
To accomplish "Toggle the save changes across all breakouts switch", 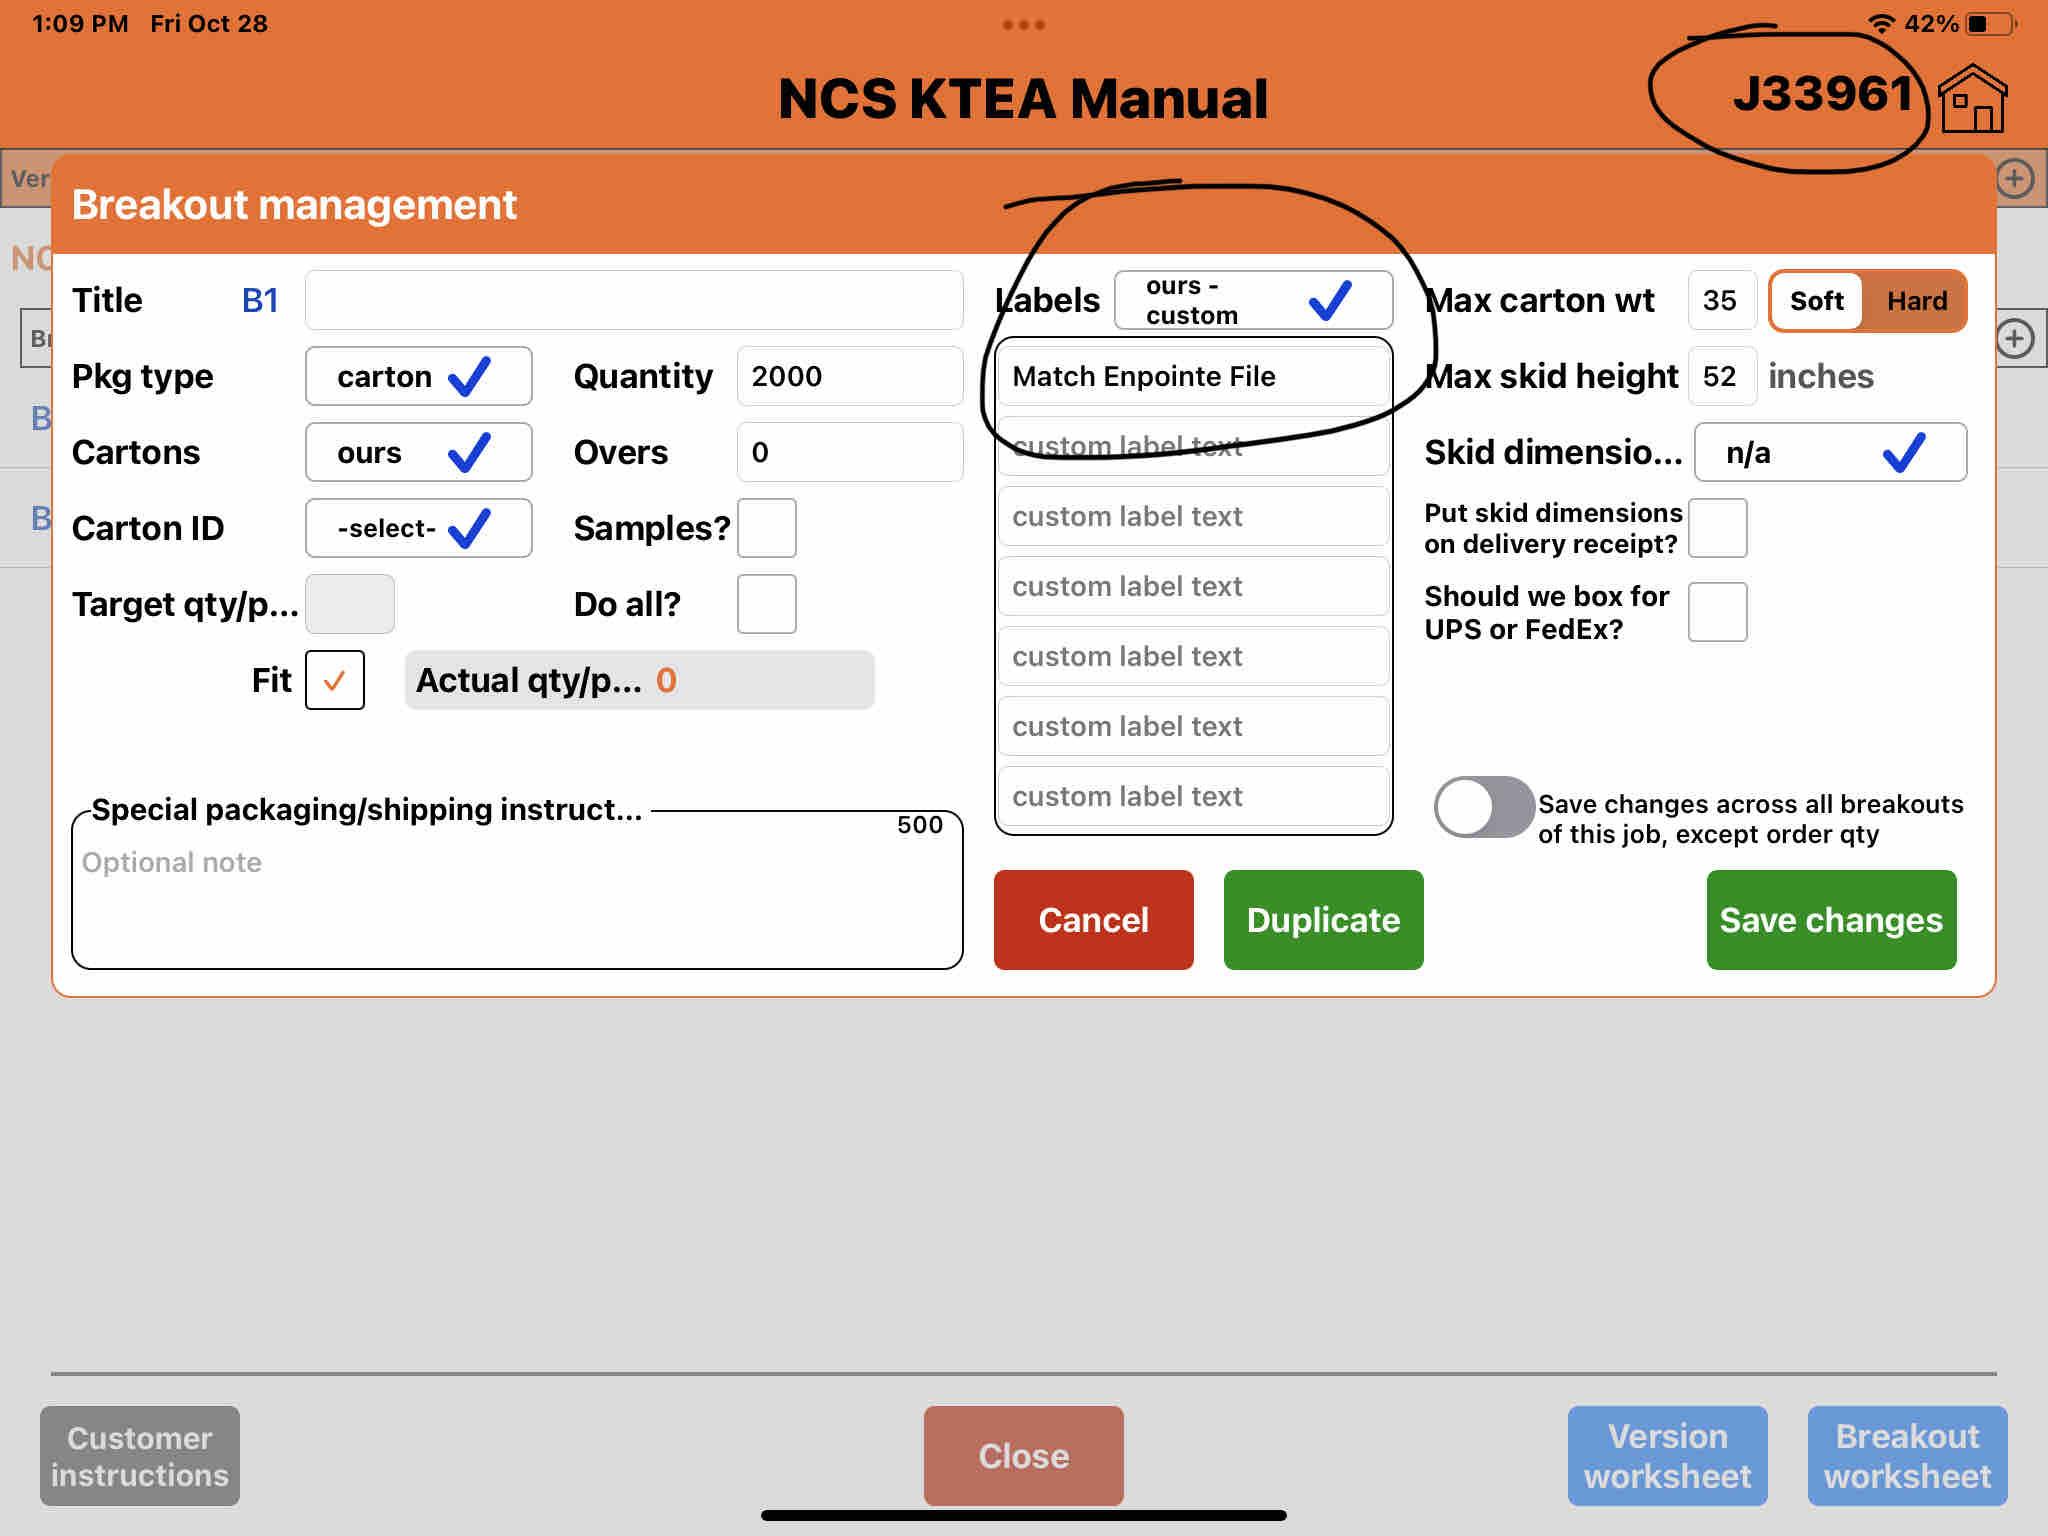I will coord(1483,807).
